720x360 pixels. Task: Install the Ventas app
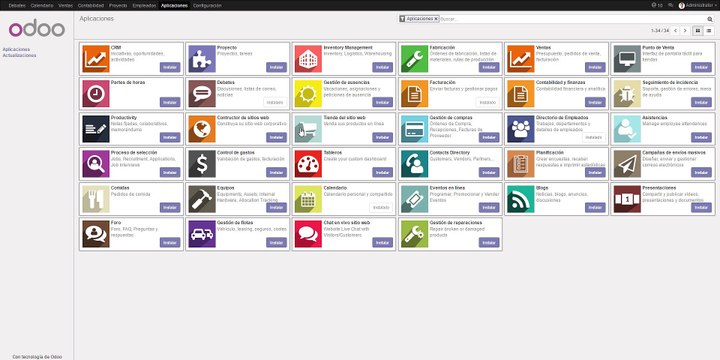pyautogui.click(x=595, y=67)
